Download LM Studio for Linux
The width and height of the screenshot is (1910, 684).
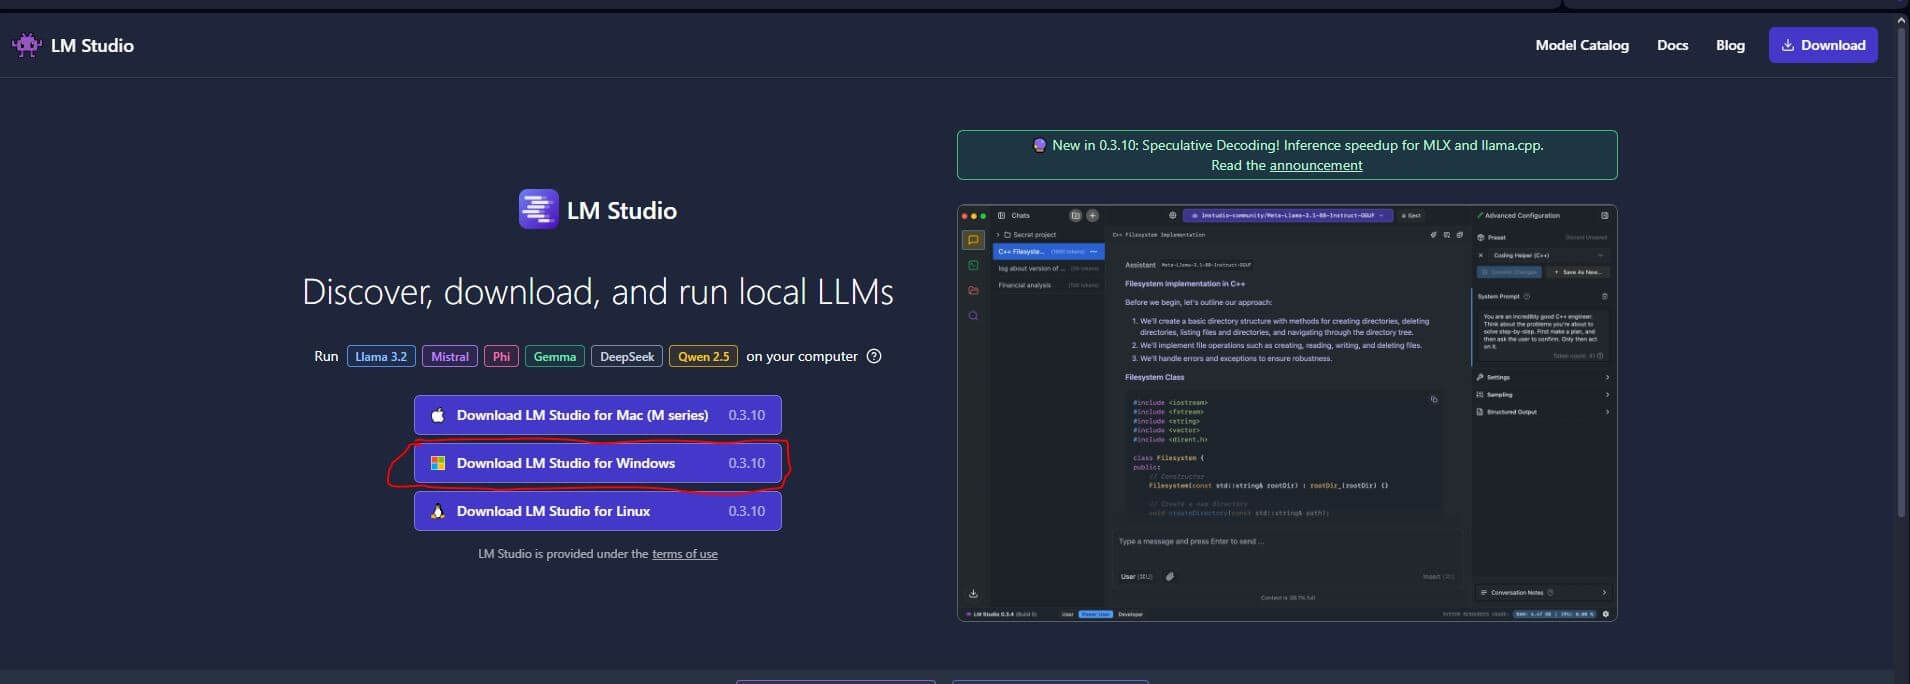coord(598,511)
